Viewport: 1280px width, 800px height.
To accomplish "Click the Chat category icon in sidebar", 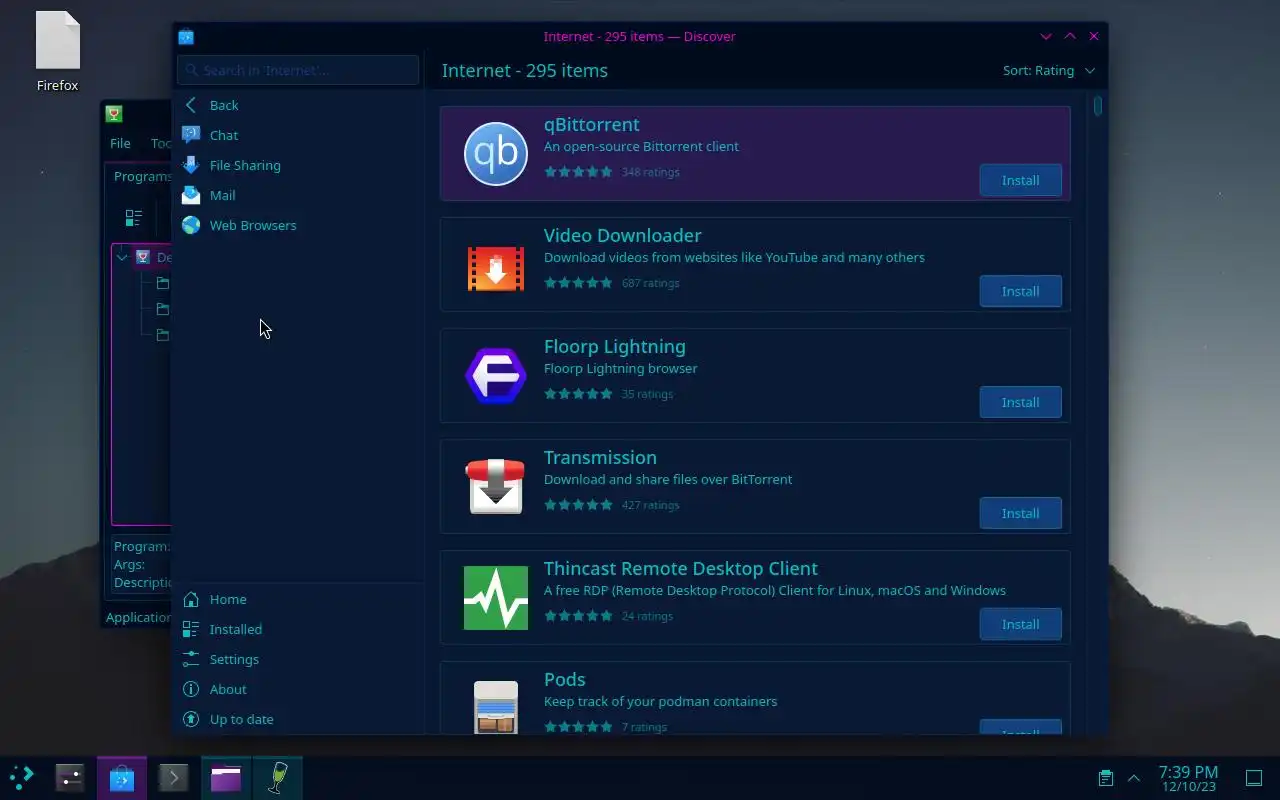I will (191, 135).
